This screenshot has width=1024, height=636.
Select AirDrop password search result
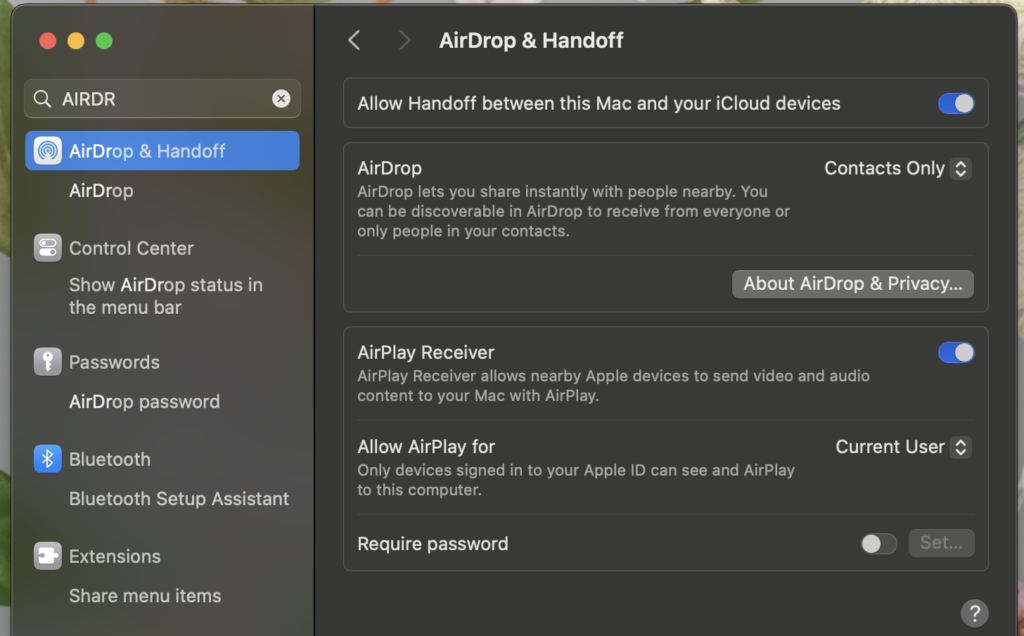coord(144,402)
